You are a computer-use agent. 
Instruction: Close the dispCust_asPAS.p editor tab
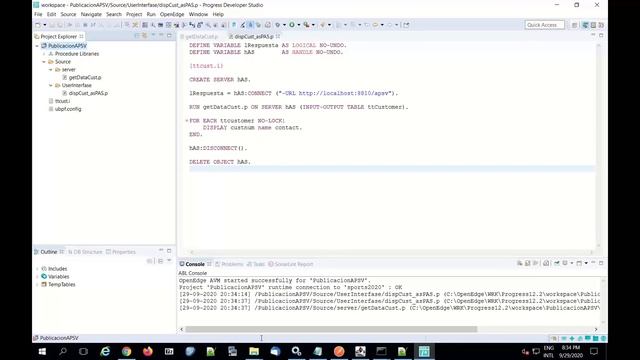pos(278,36)
